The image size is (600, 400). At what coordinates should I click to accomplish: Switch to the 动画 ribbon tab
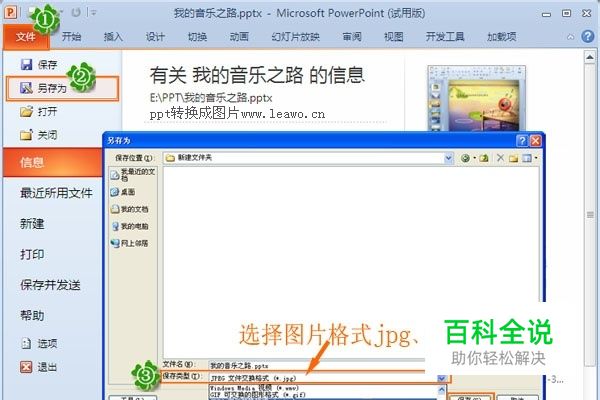pyautogui.click(x=239, y=37)
